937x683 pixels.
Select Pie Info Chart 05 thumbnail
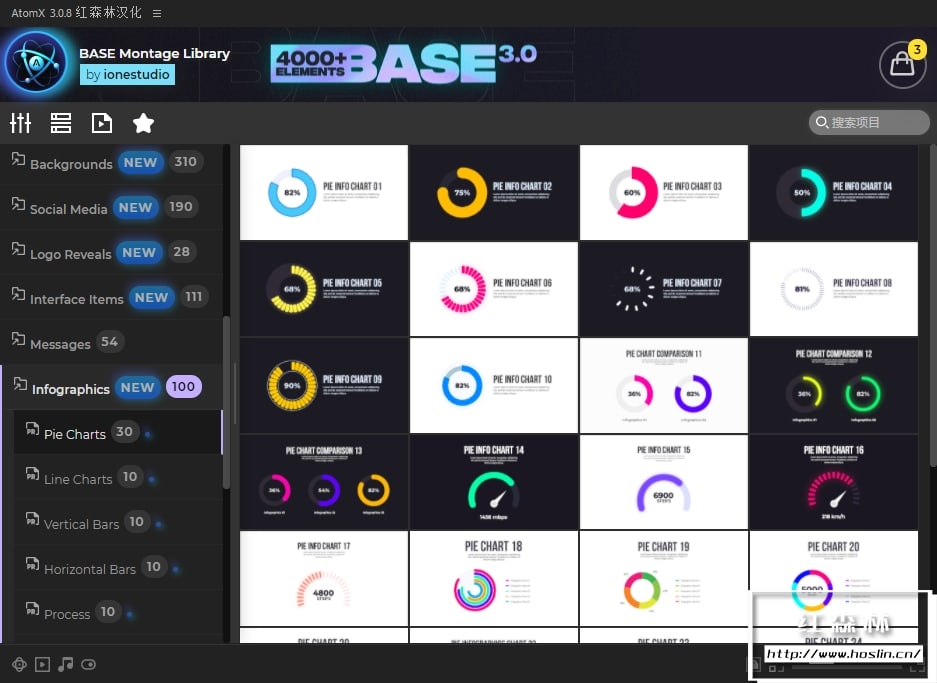pyautogui.click(x=324, y=289)
